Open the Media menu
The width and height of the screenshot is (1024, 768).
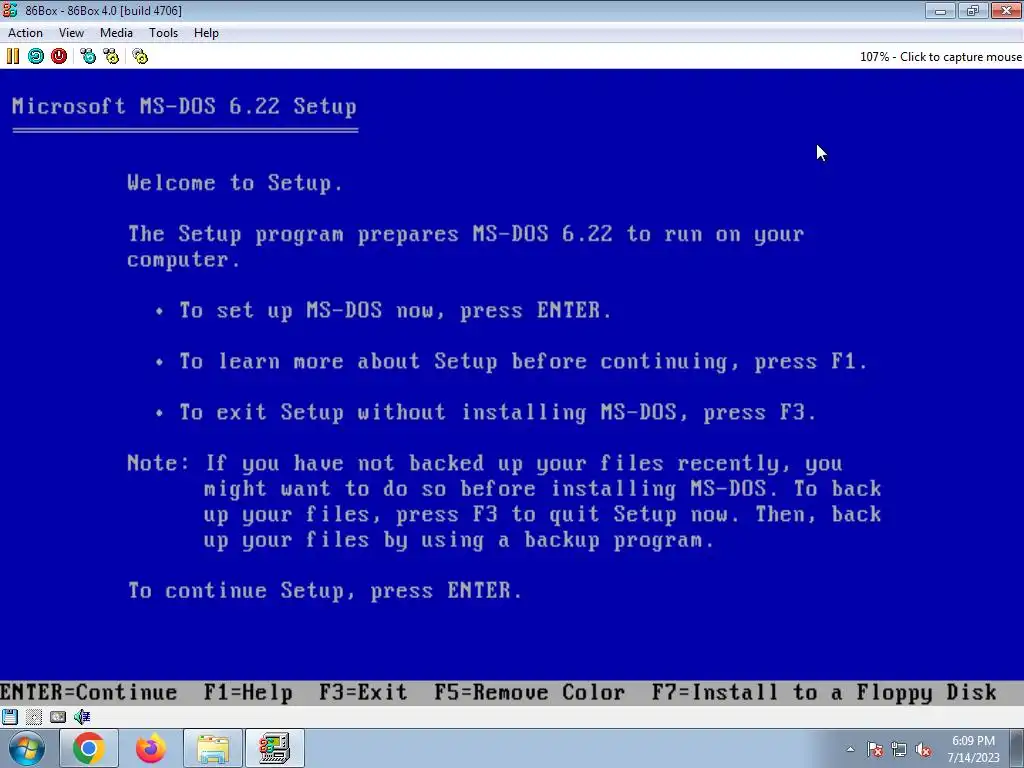click(x=116, y=33)
